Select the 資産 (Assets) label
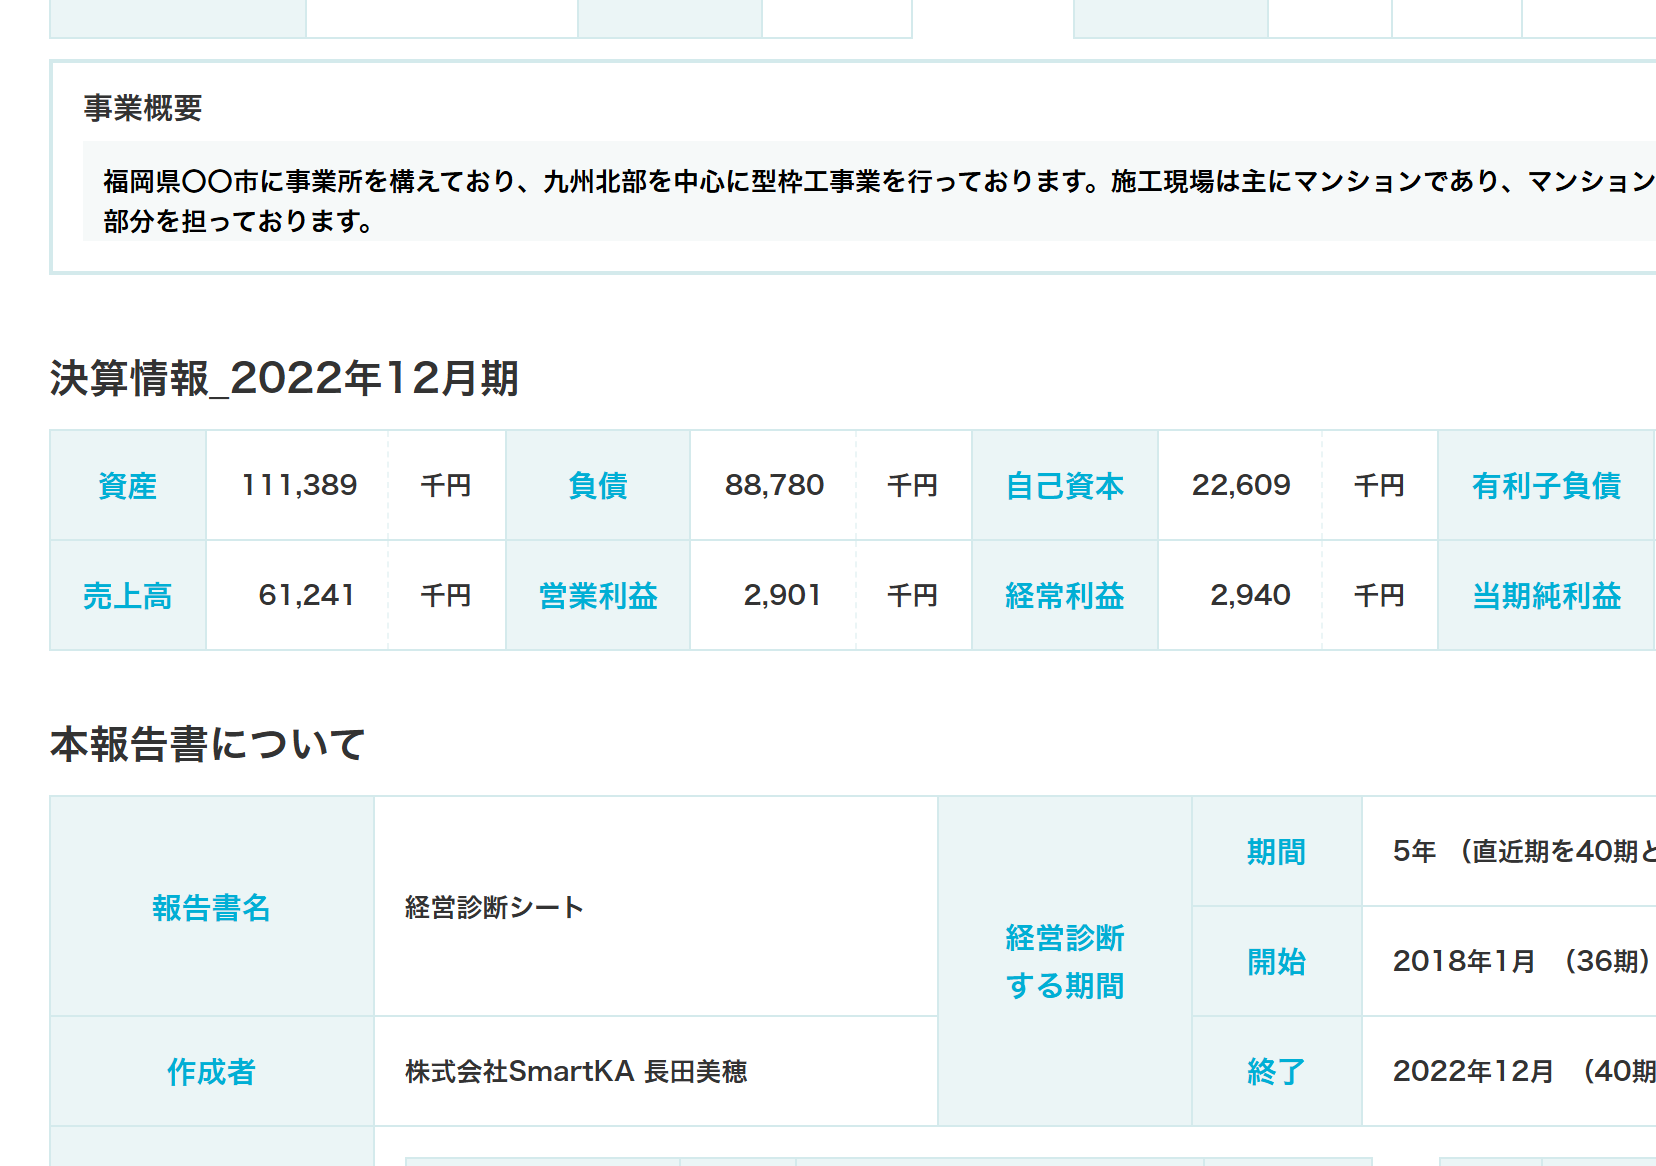 click(126, 486)
